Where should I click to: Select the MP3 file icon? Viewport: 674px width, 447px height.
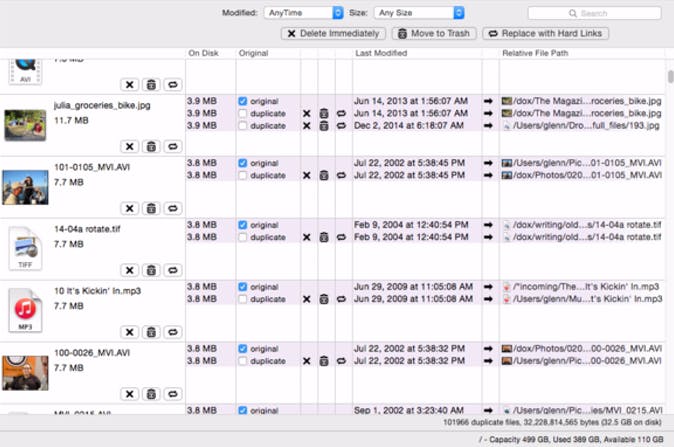coord(25,310)
